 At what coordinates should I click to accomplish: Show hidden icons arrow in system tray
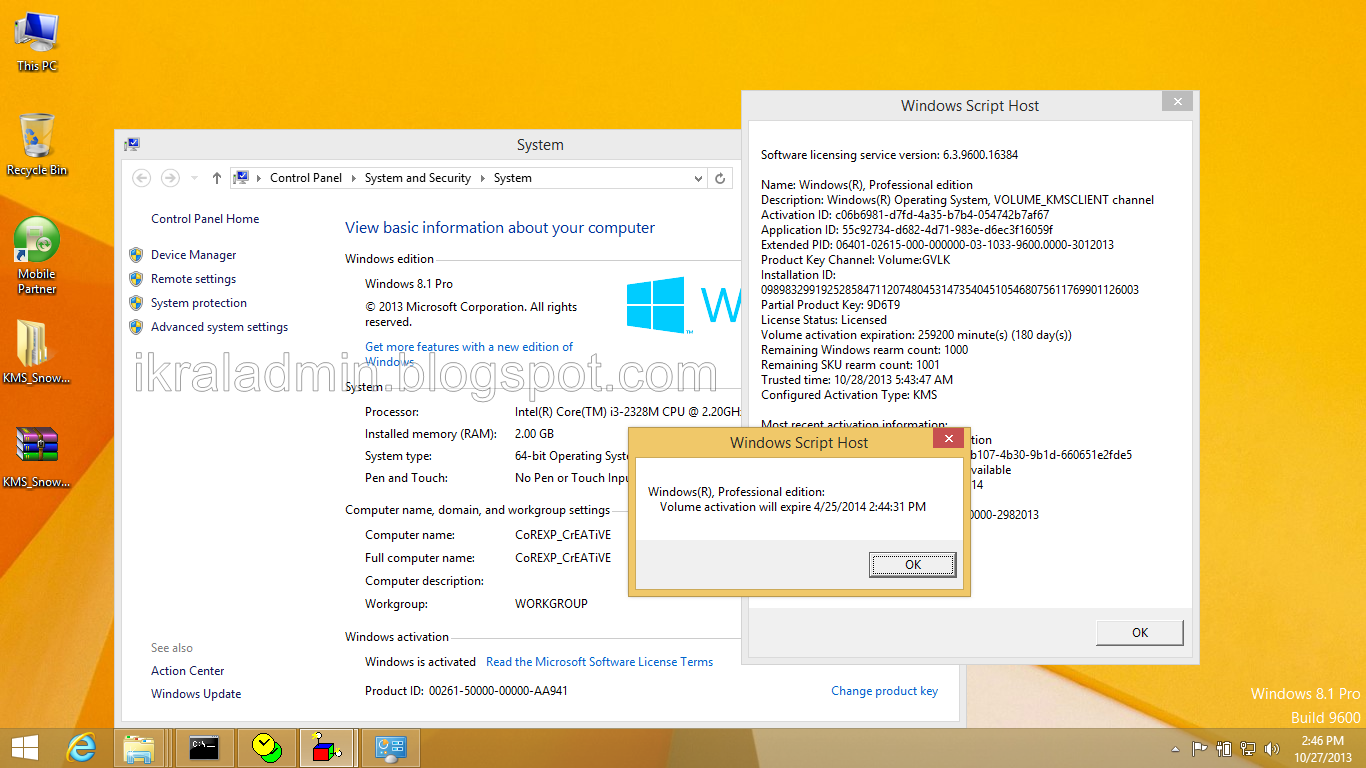coord(1175,748)
